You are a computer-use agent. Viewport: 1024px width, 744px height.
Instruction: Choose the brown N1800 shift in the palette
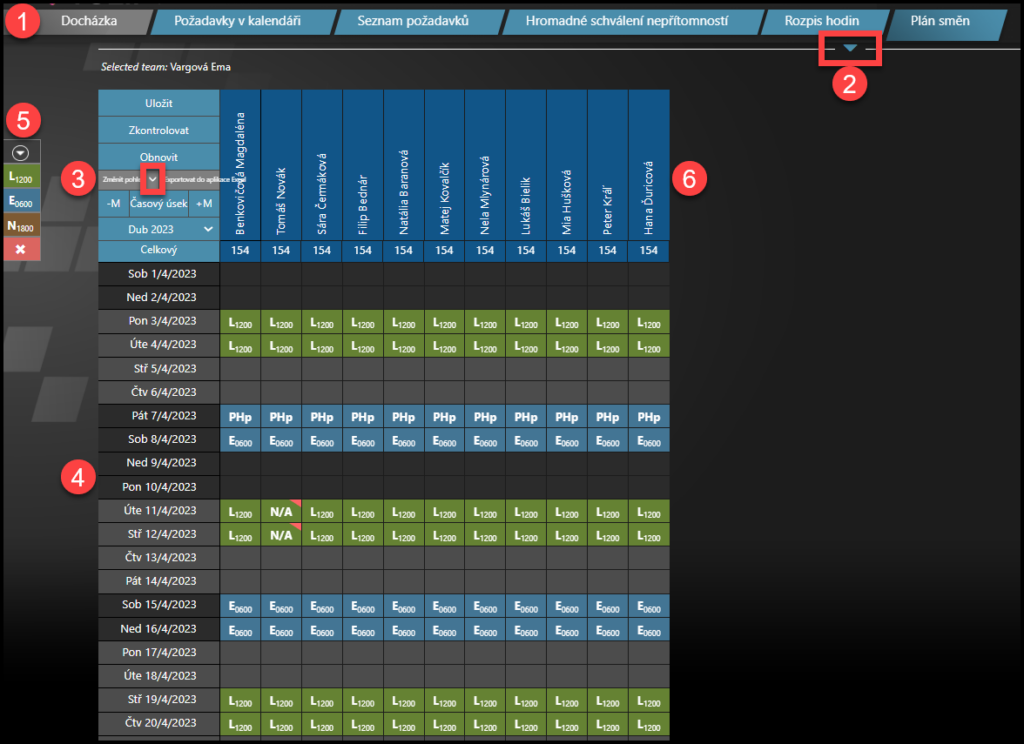point(22,226)
